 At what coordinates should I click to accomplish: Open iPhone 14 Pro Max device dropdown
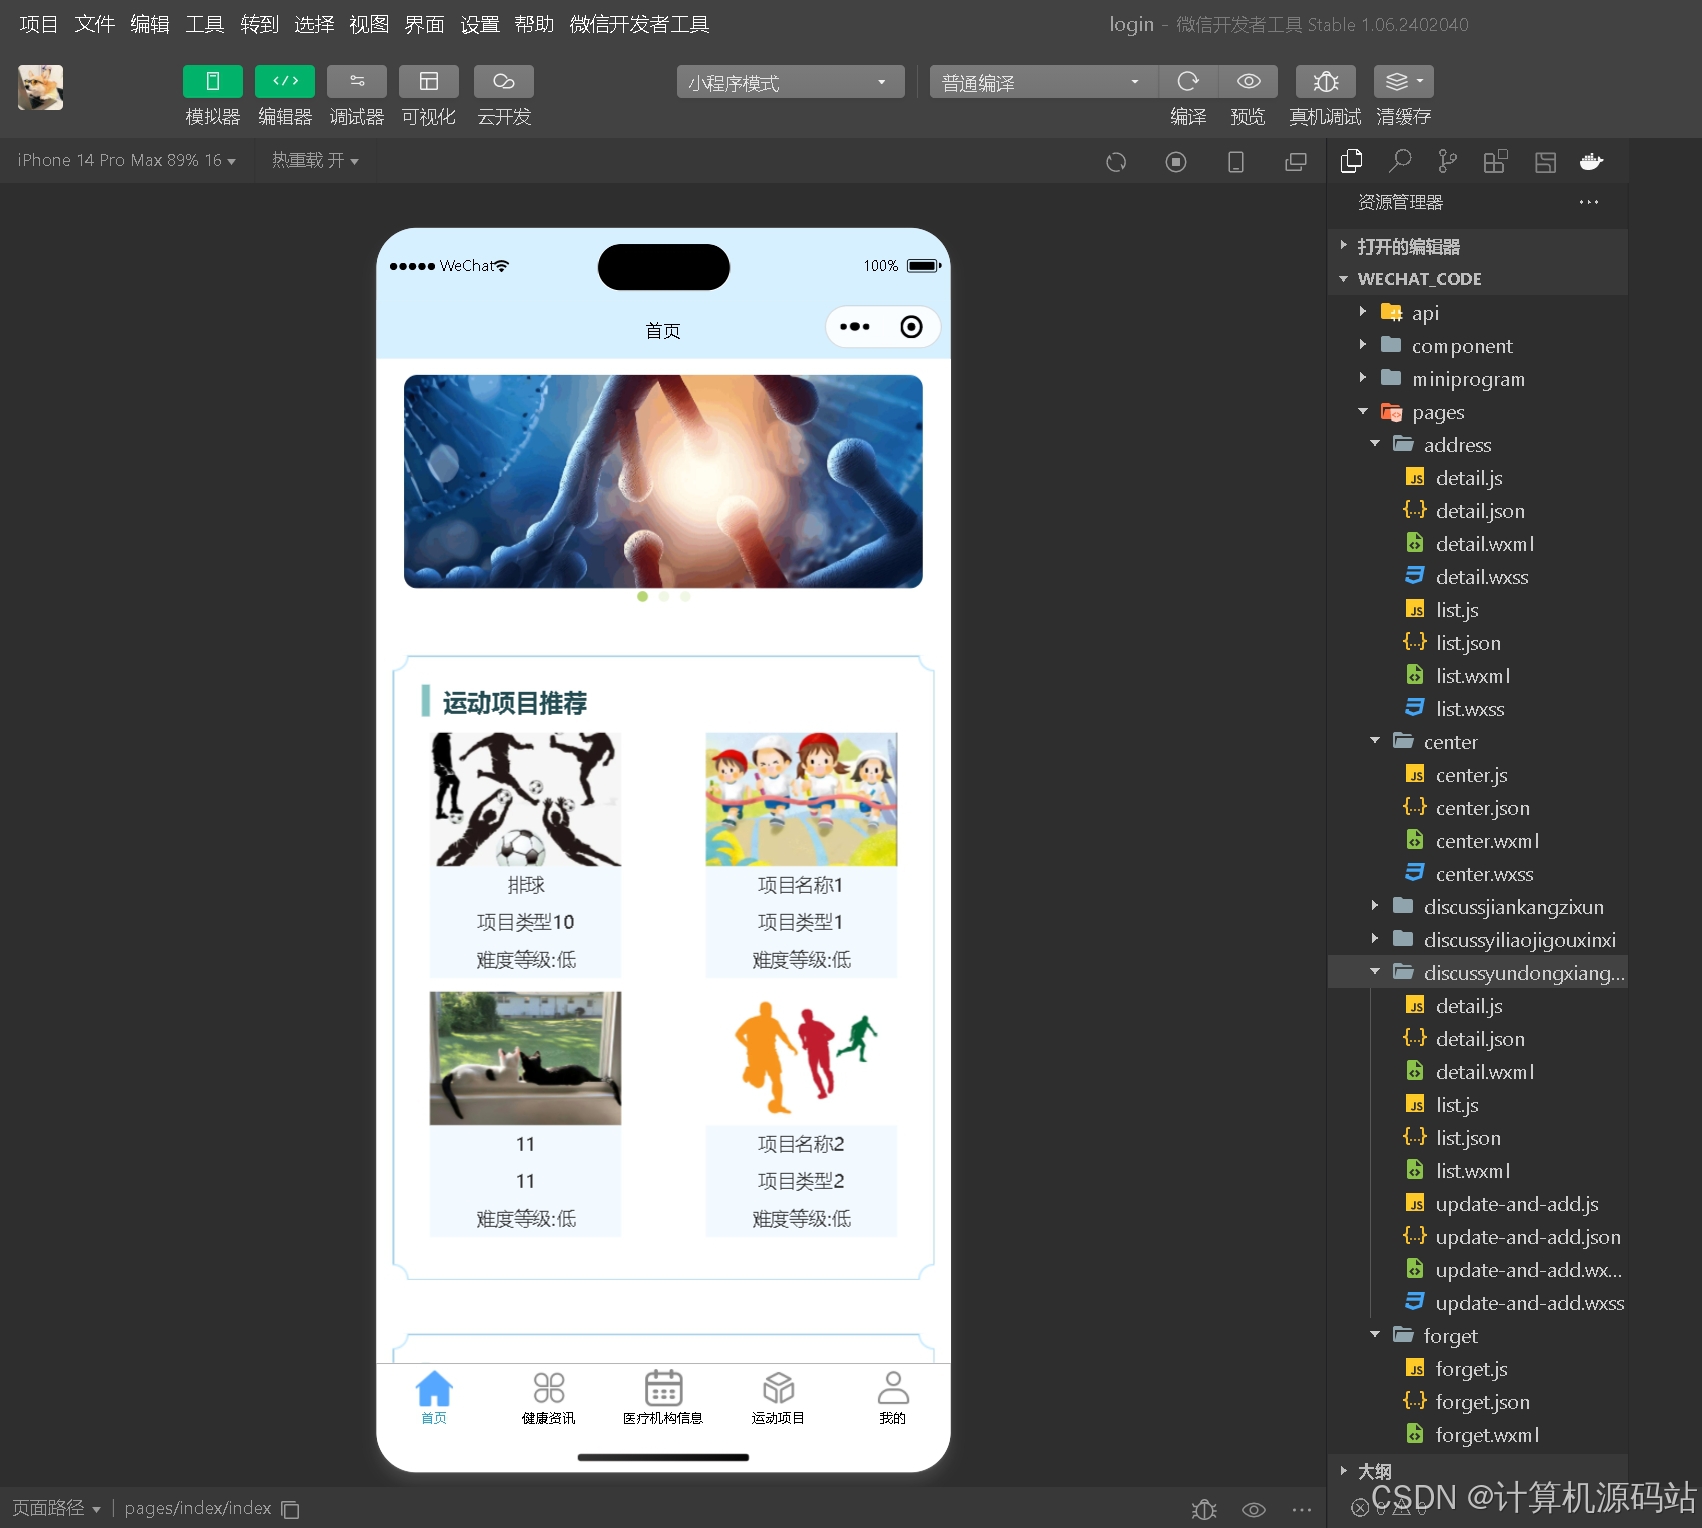[x=127, y=160]
